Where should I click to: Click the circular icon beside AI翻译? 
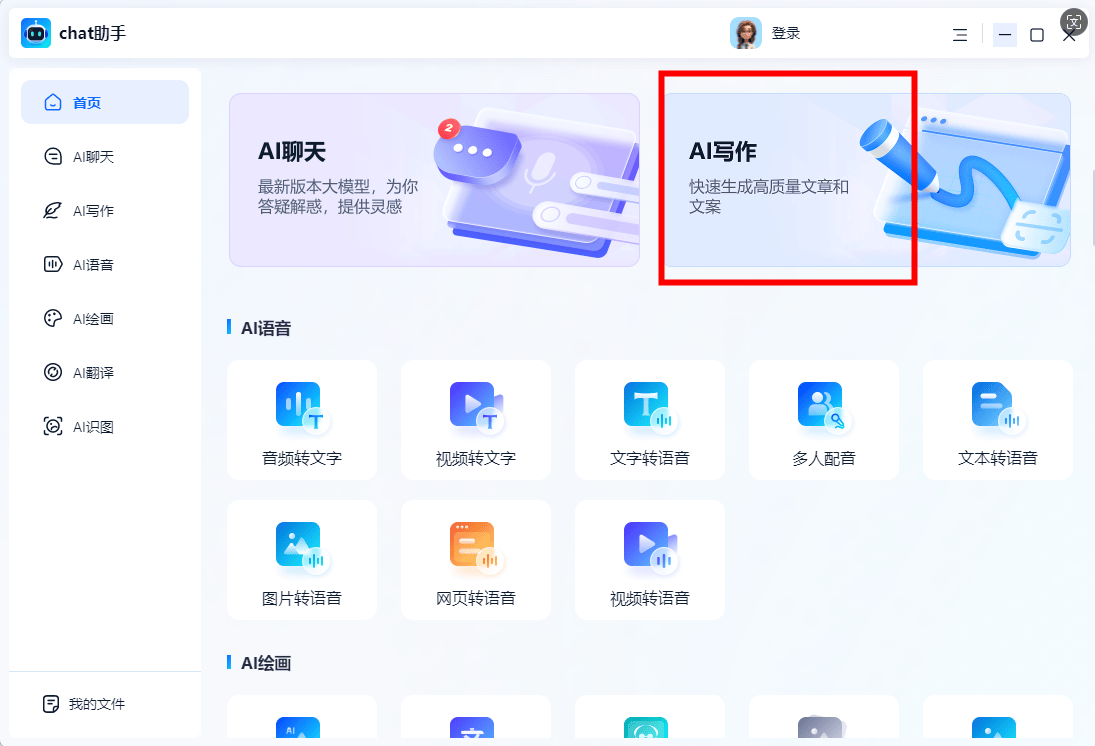click(x=53, y=372)
